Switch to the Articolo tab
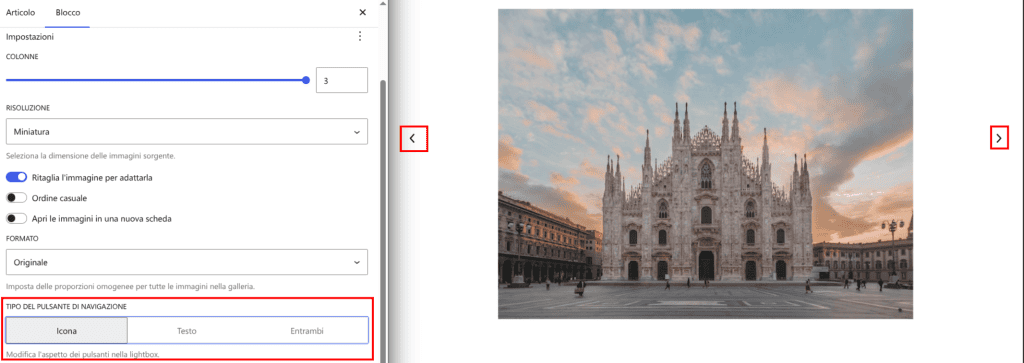This screenshot has width=1024, height=363. click(20, 12)
